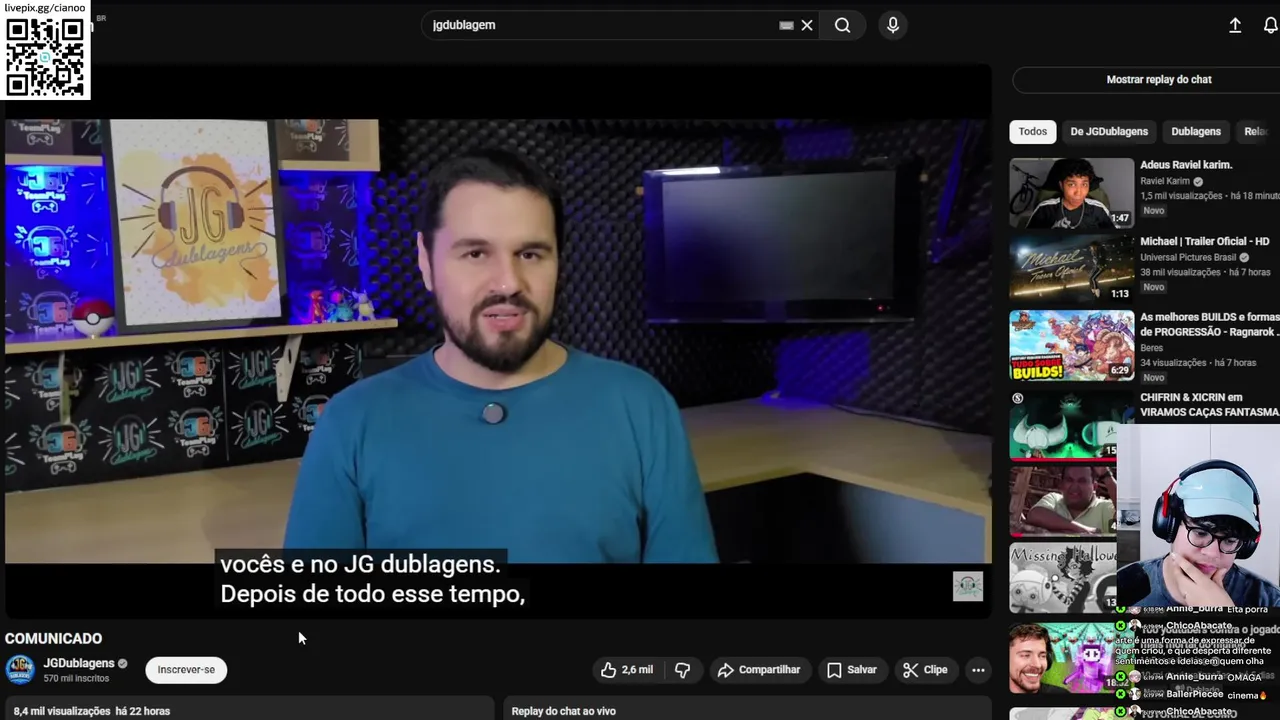Click the '570 mil inscritos' subscriber count
The image size is (1280, 720).
coord(76,678)
